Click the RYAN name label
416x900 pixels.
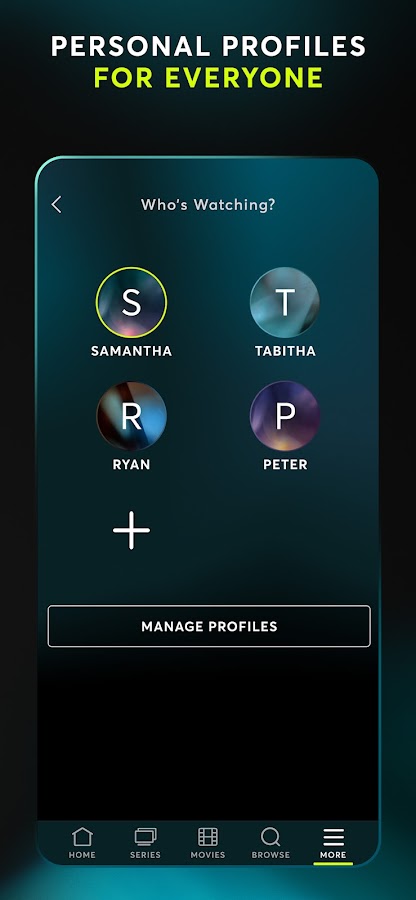[x=131, y=465]
